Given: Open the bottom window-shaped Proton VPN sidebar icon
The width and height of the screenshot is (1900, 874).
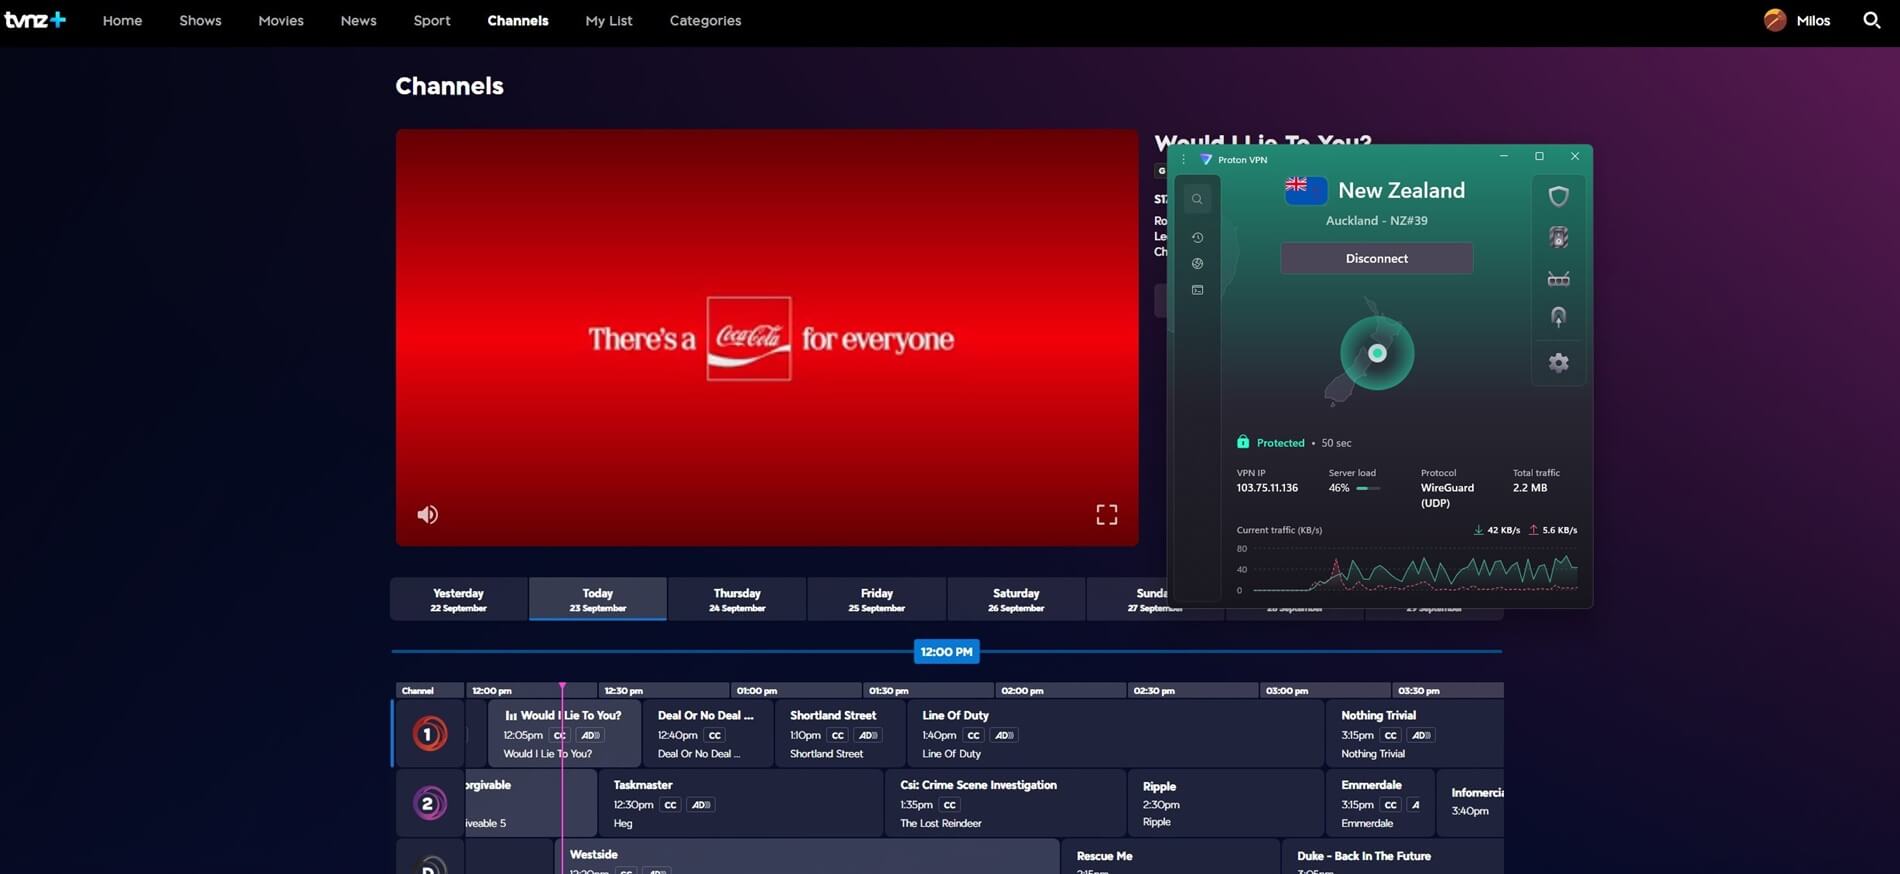Looking at the screenshot, I should 1197,290.
